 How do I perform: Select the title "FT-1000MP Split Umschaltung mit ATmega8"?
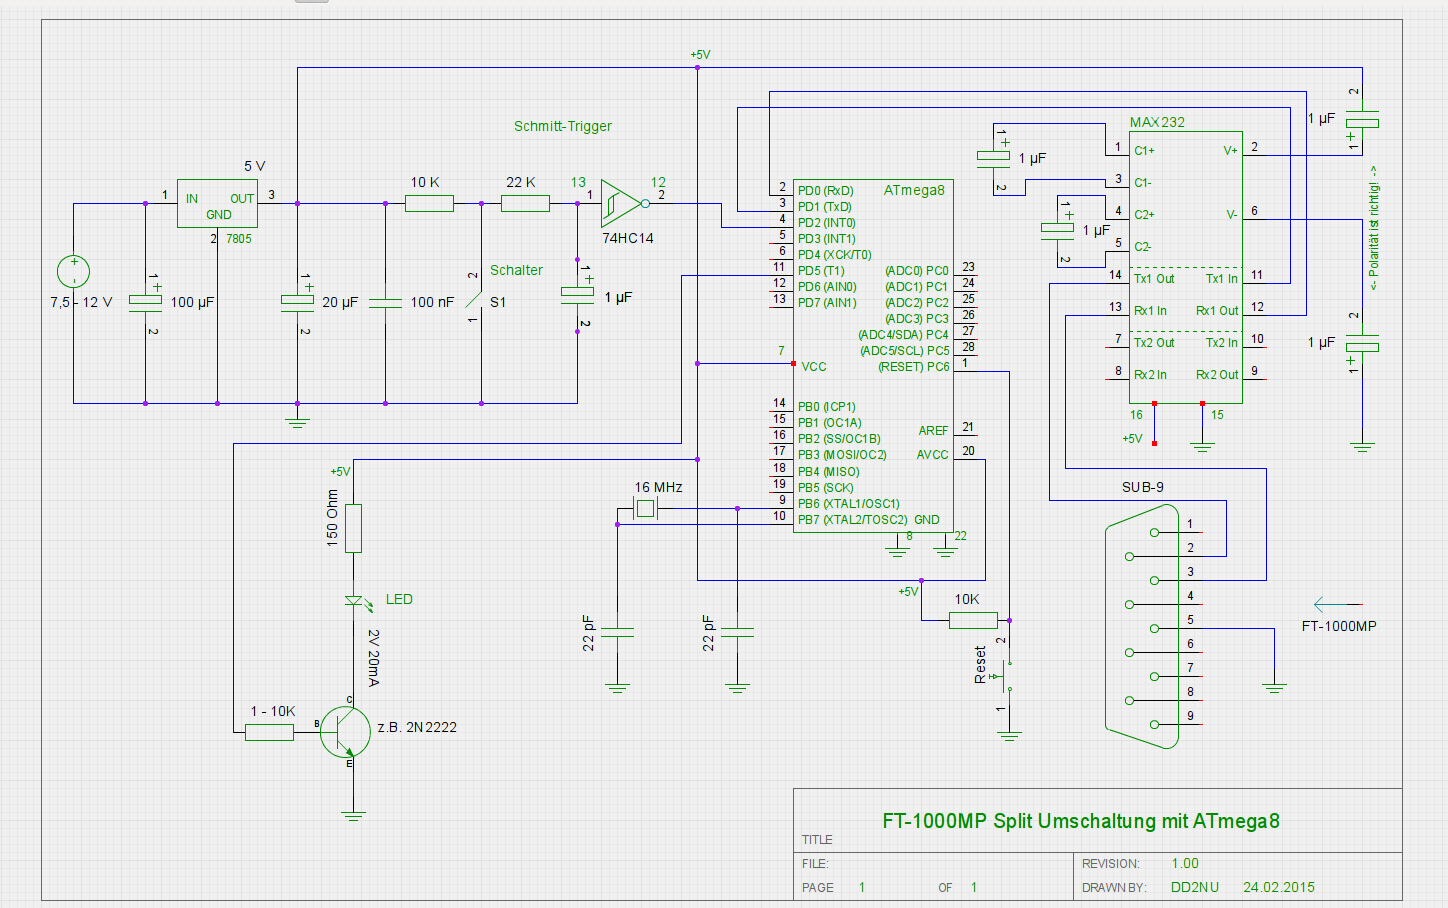1081,821
